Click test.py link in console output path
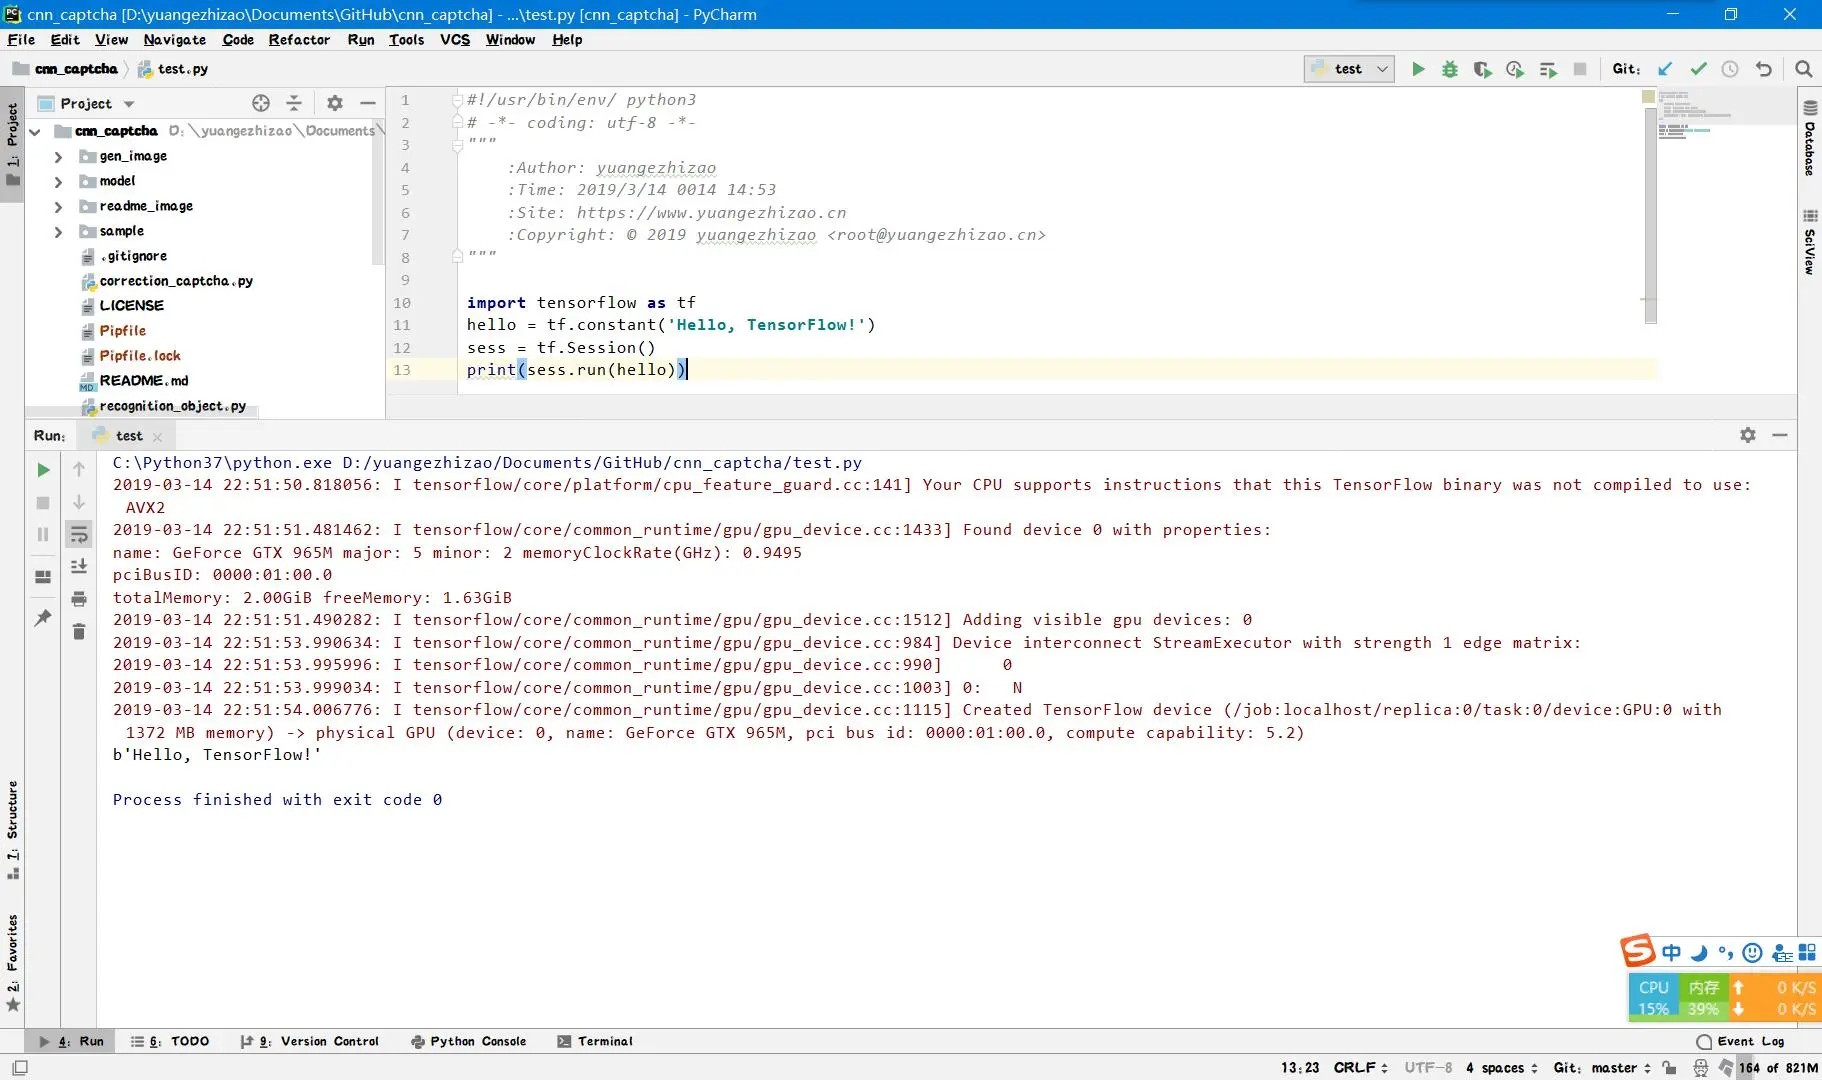The height and width of the screenshot is (1080, 1822). coord(828,463)
